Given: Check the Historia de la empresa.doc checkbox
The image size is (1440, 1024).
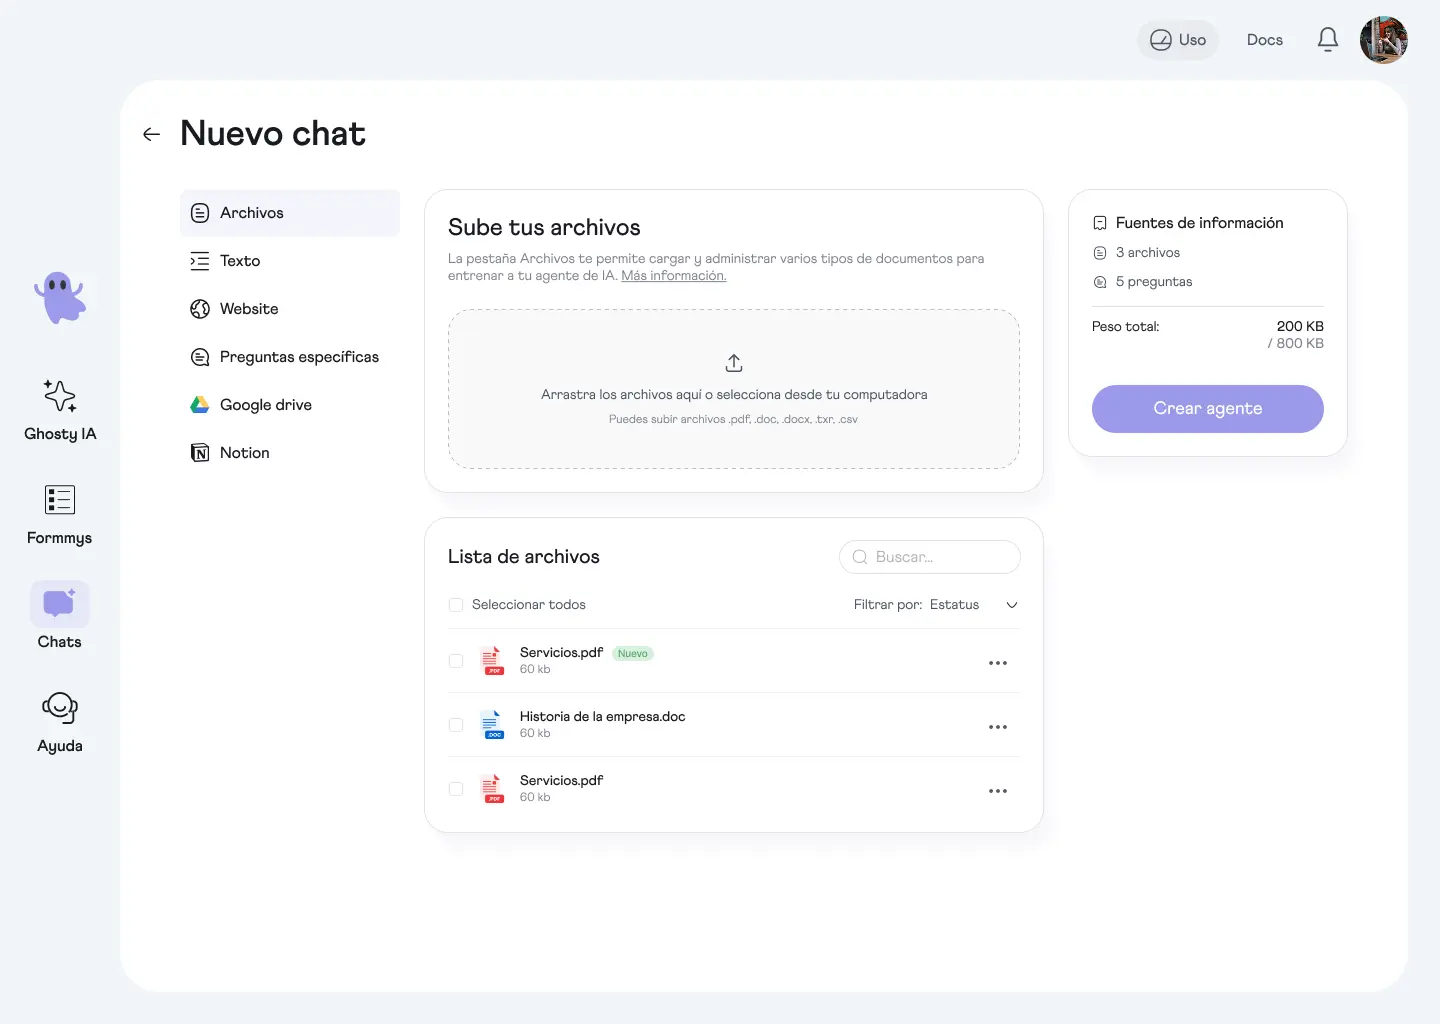Looking at the screenshot, I should tap(456, 725).
